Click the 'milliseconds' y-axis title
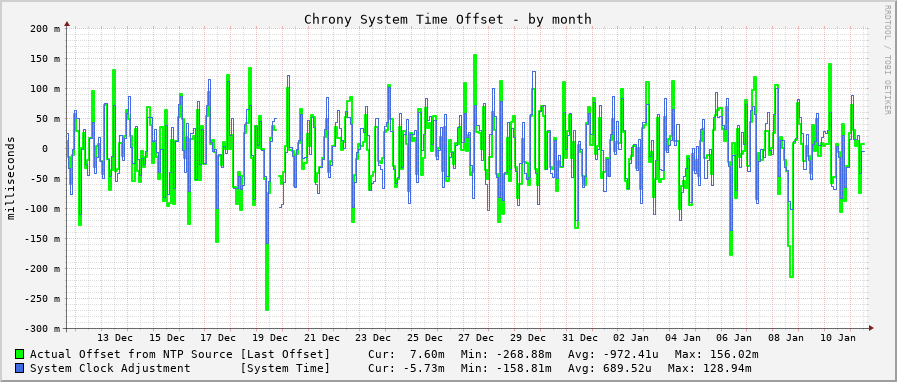Viewport: 897px width, 382px height. point(11,178)
